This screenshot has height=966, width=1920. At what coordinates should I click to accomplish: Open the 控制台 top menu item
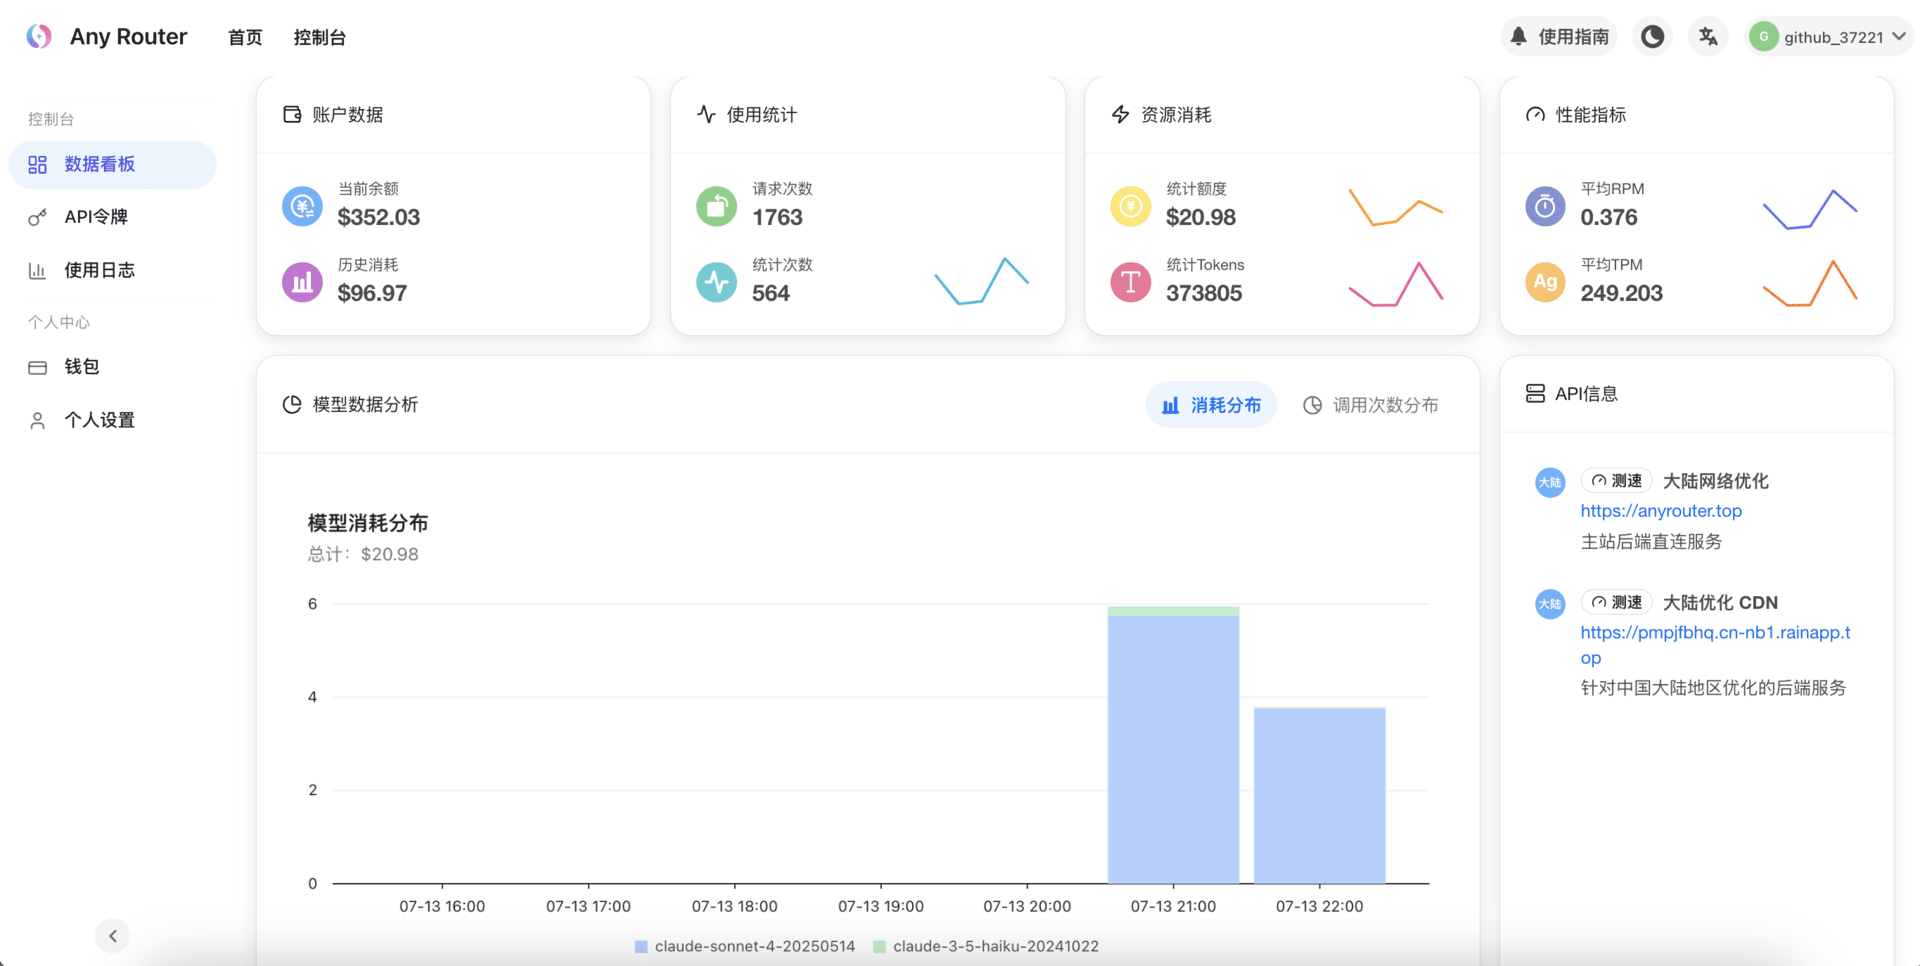319,38
